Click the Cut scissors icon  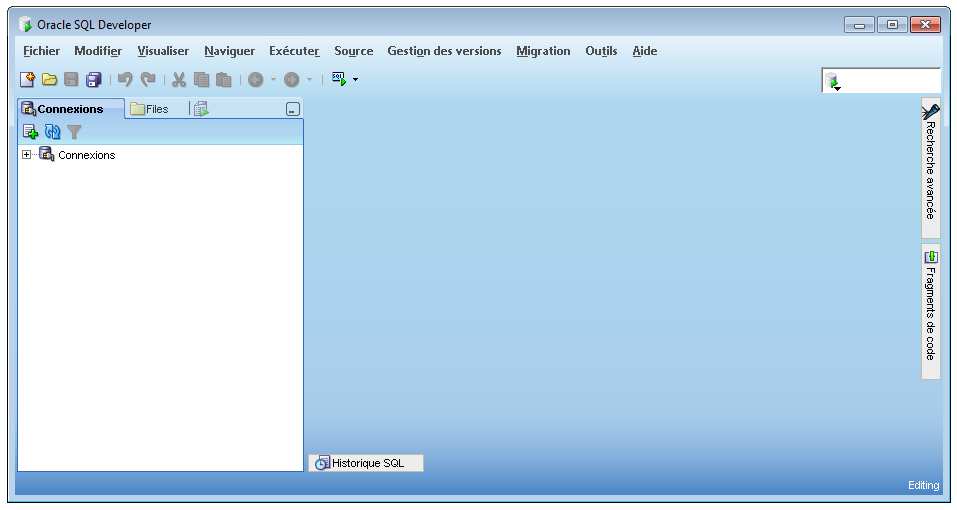179,79
